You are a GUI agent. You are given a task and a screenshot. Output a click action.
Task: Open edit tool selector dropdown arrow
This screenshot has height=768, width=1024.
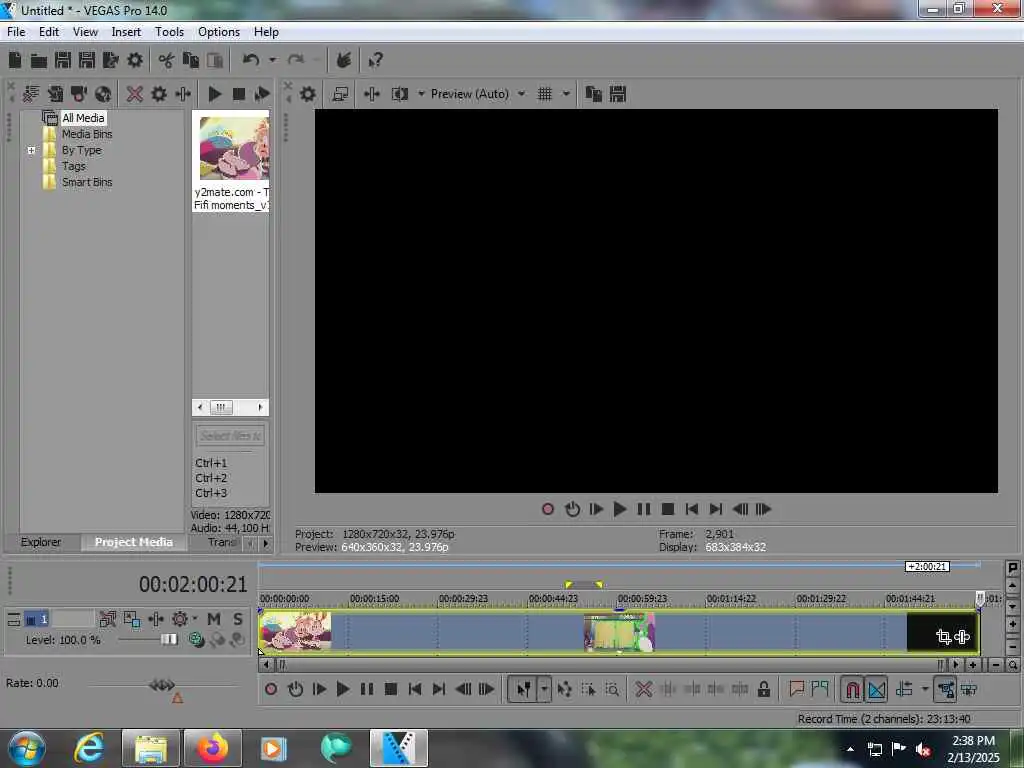543,689
